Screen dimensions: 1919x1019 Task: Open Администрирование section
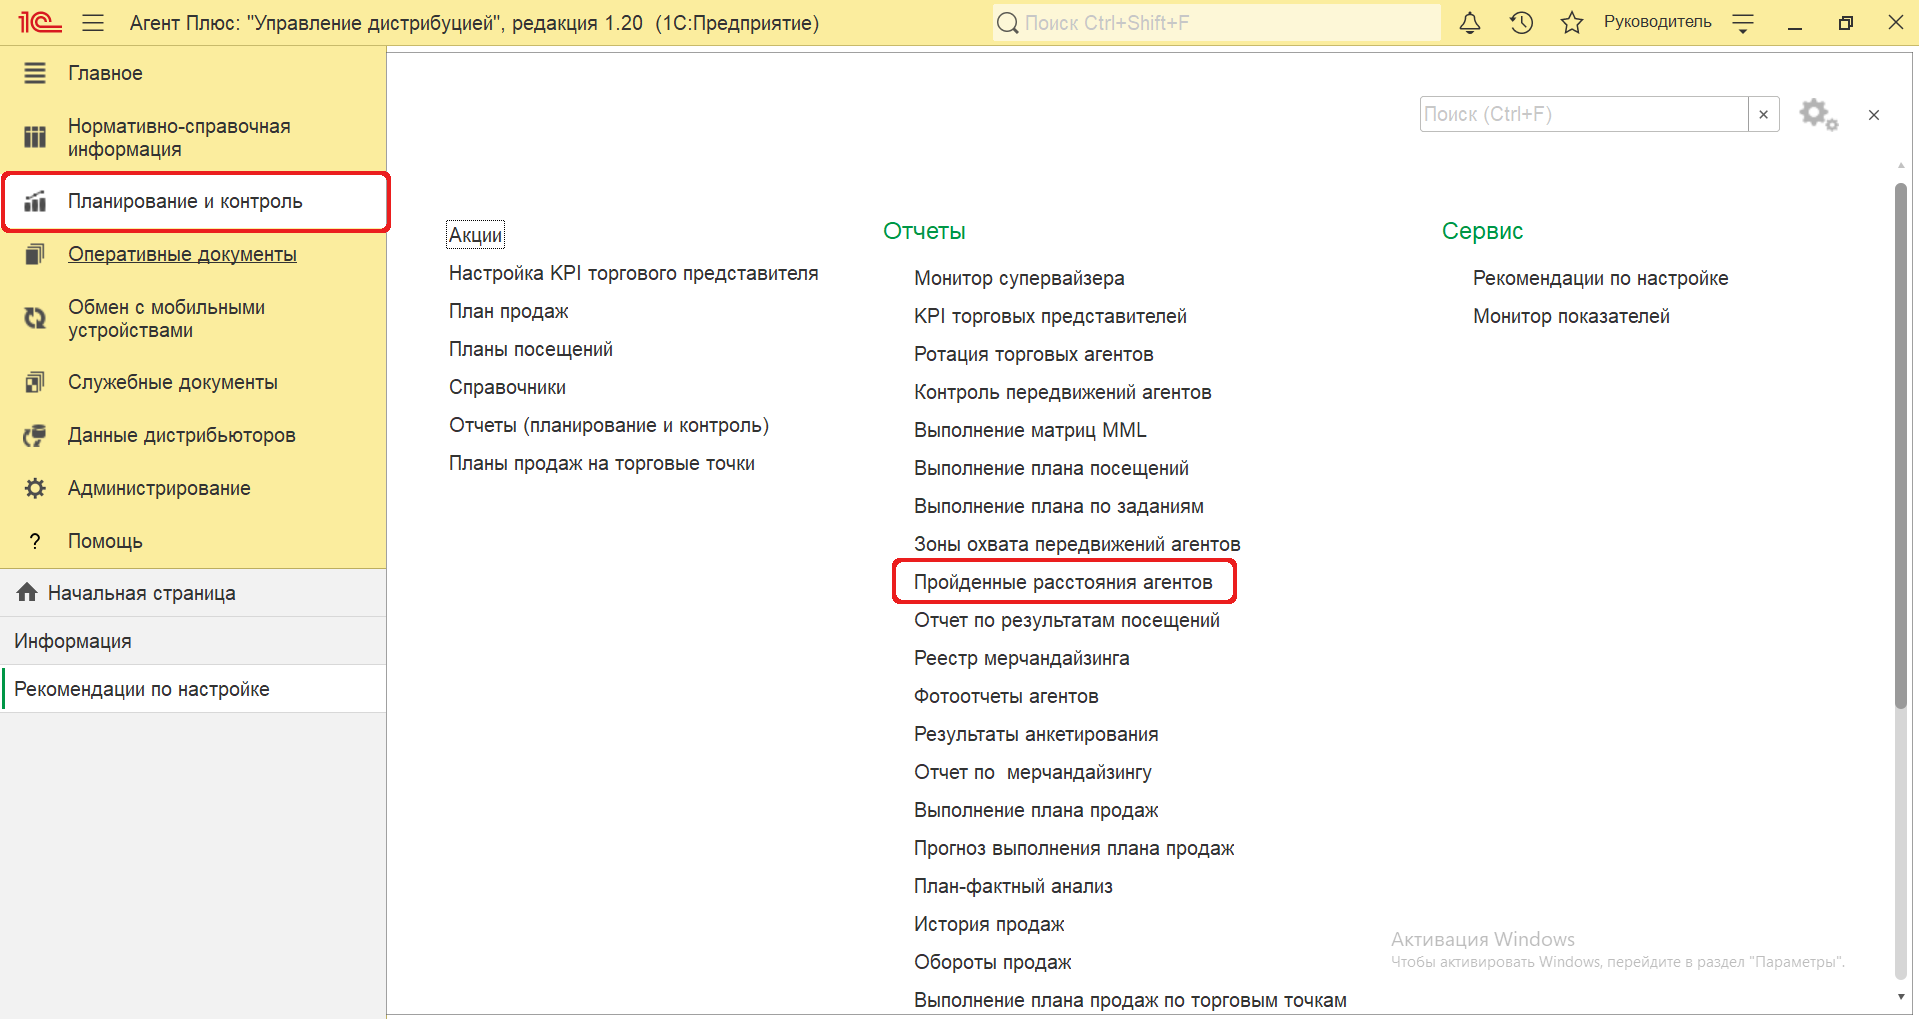[159, 488]
